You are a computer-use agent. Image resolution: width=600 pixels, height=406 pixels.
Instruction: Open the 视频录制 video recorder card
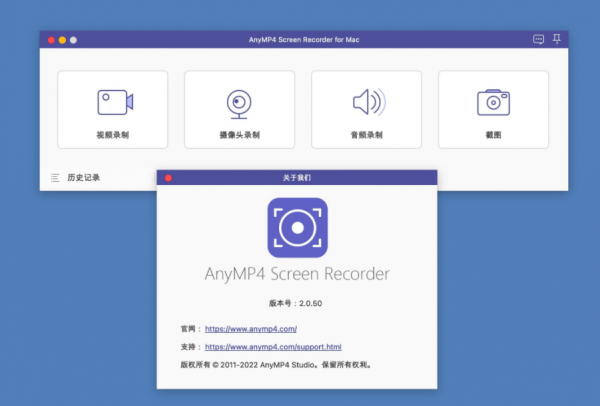pyautogui.click(x=112, y=109)
